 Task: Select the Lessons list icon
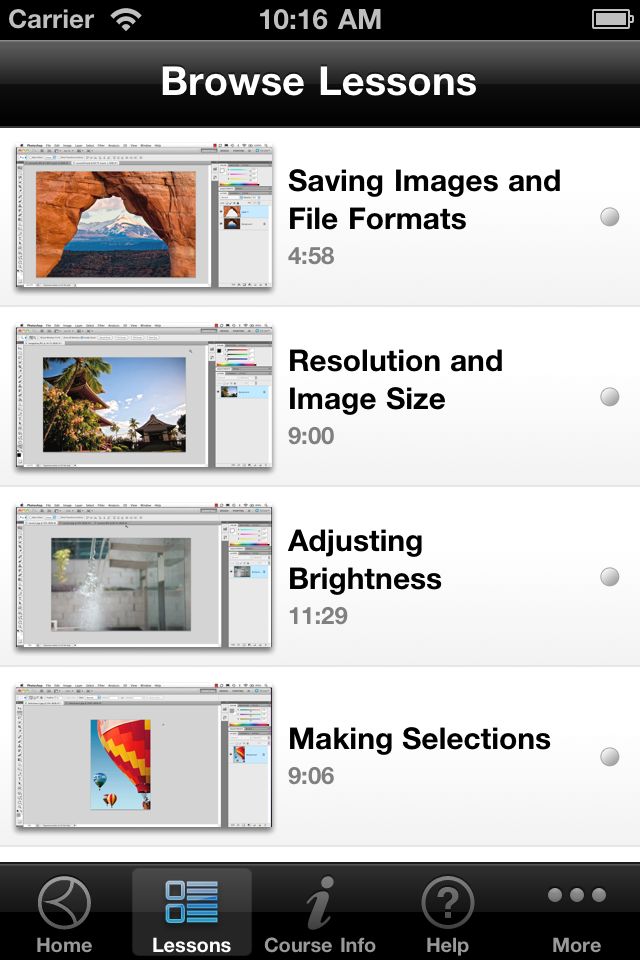tap(191, 902)
